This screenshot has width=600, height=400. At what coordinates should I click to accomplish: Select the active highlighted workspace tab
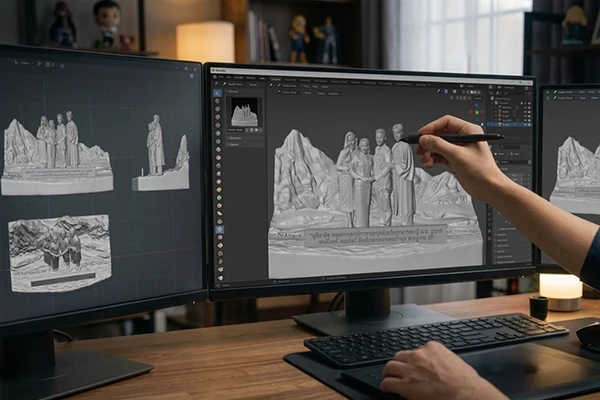tap(276, 79)
